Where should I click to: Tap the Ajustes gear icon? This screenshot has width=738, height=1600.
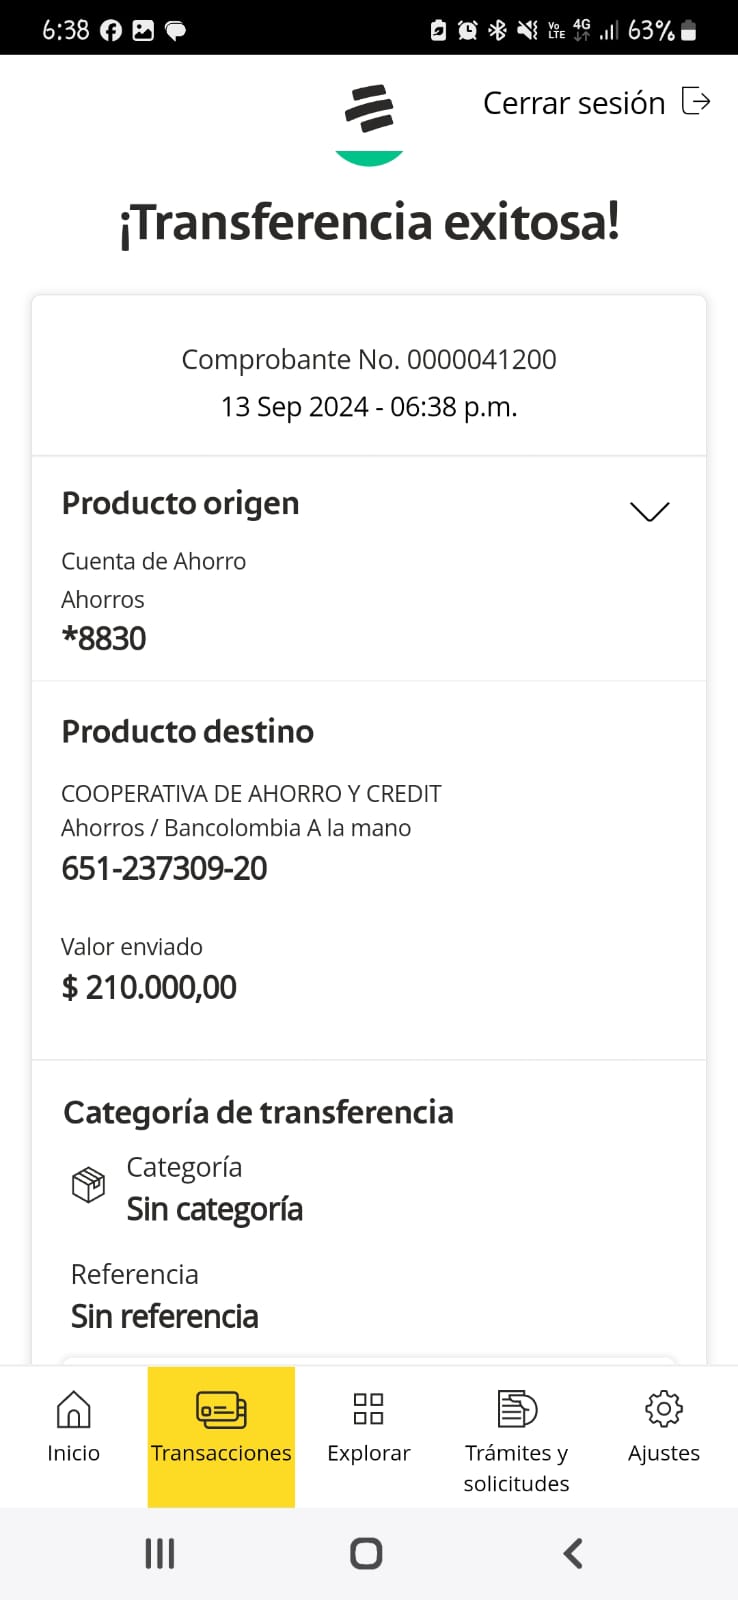664,1409
